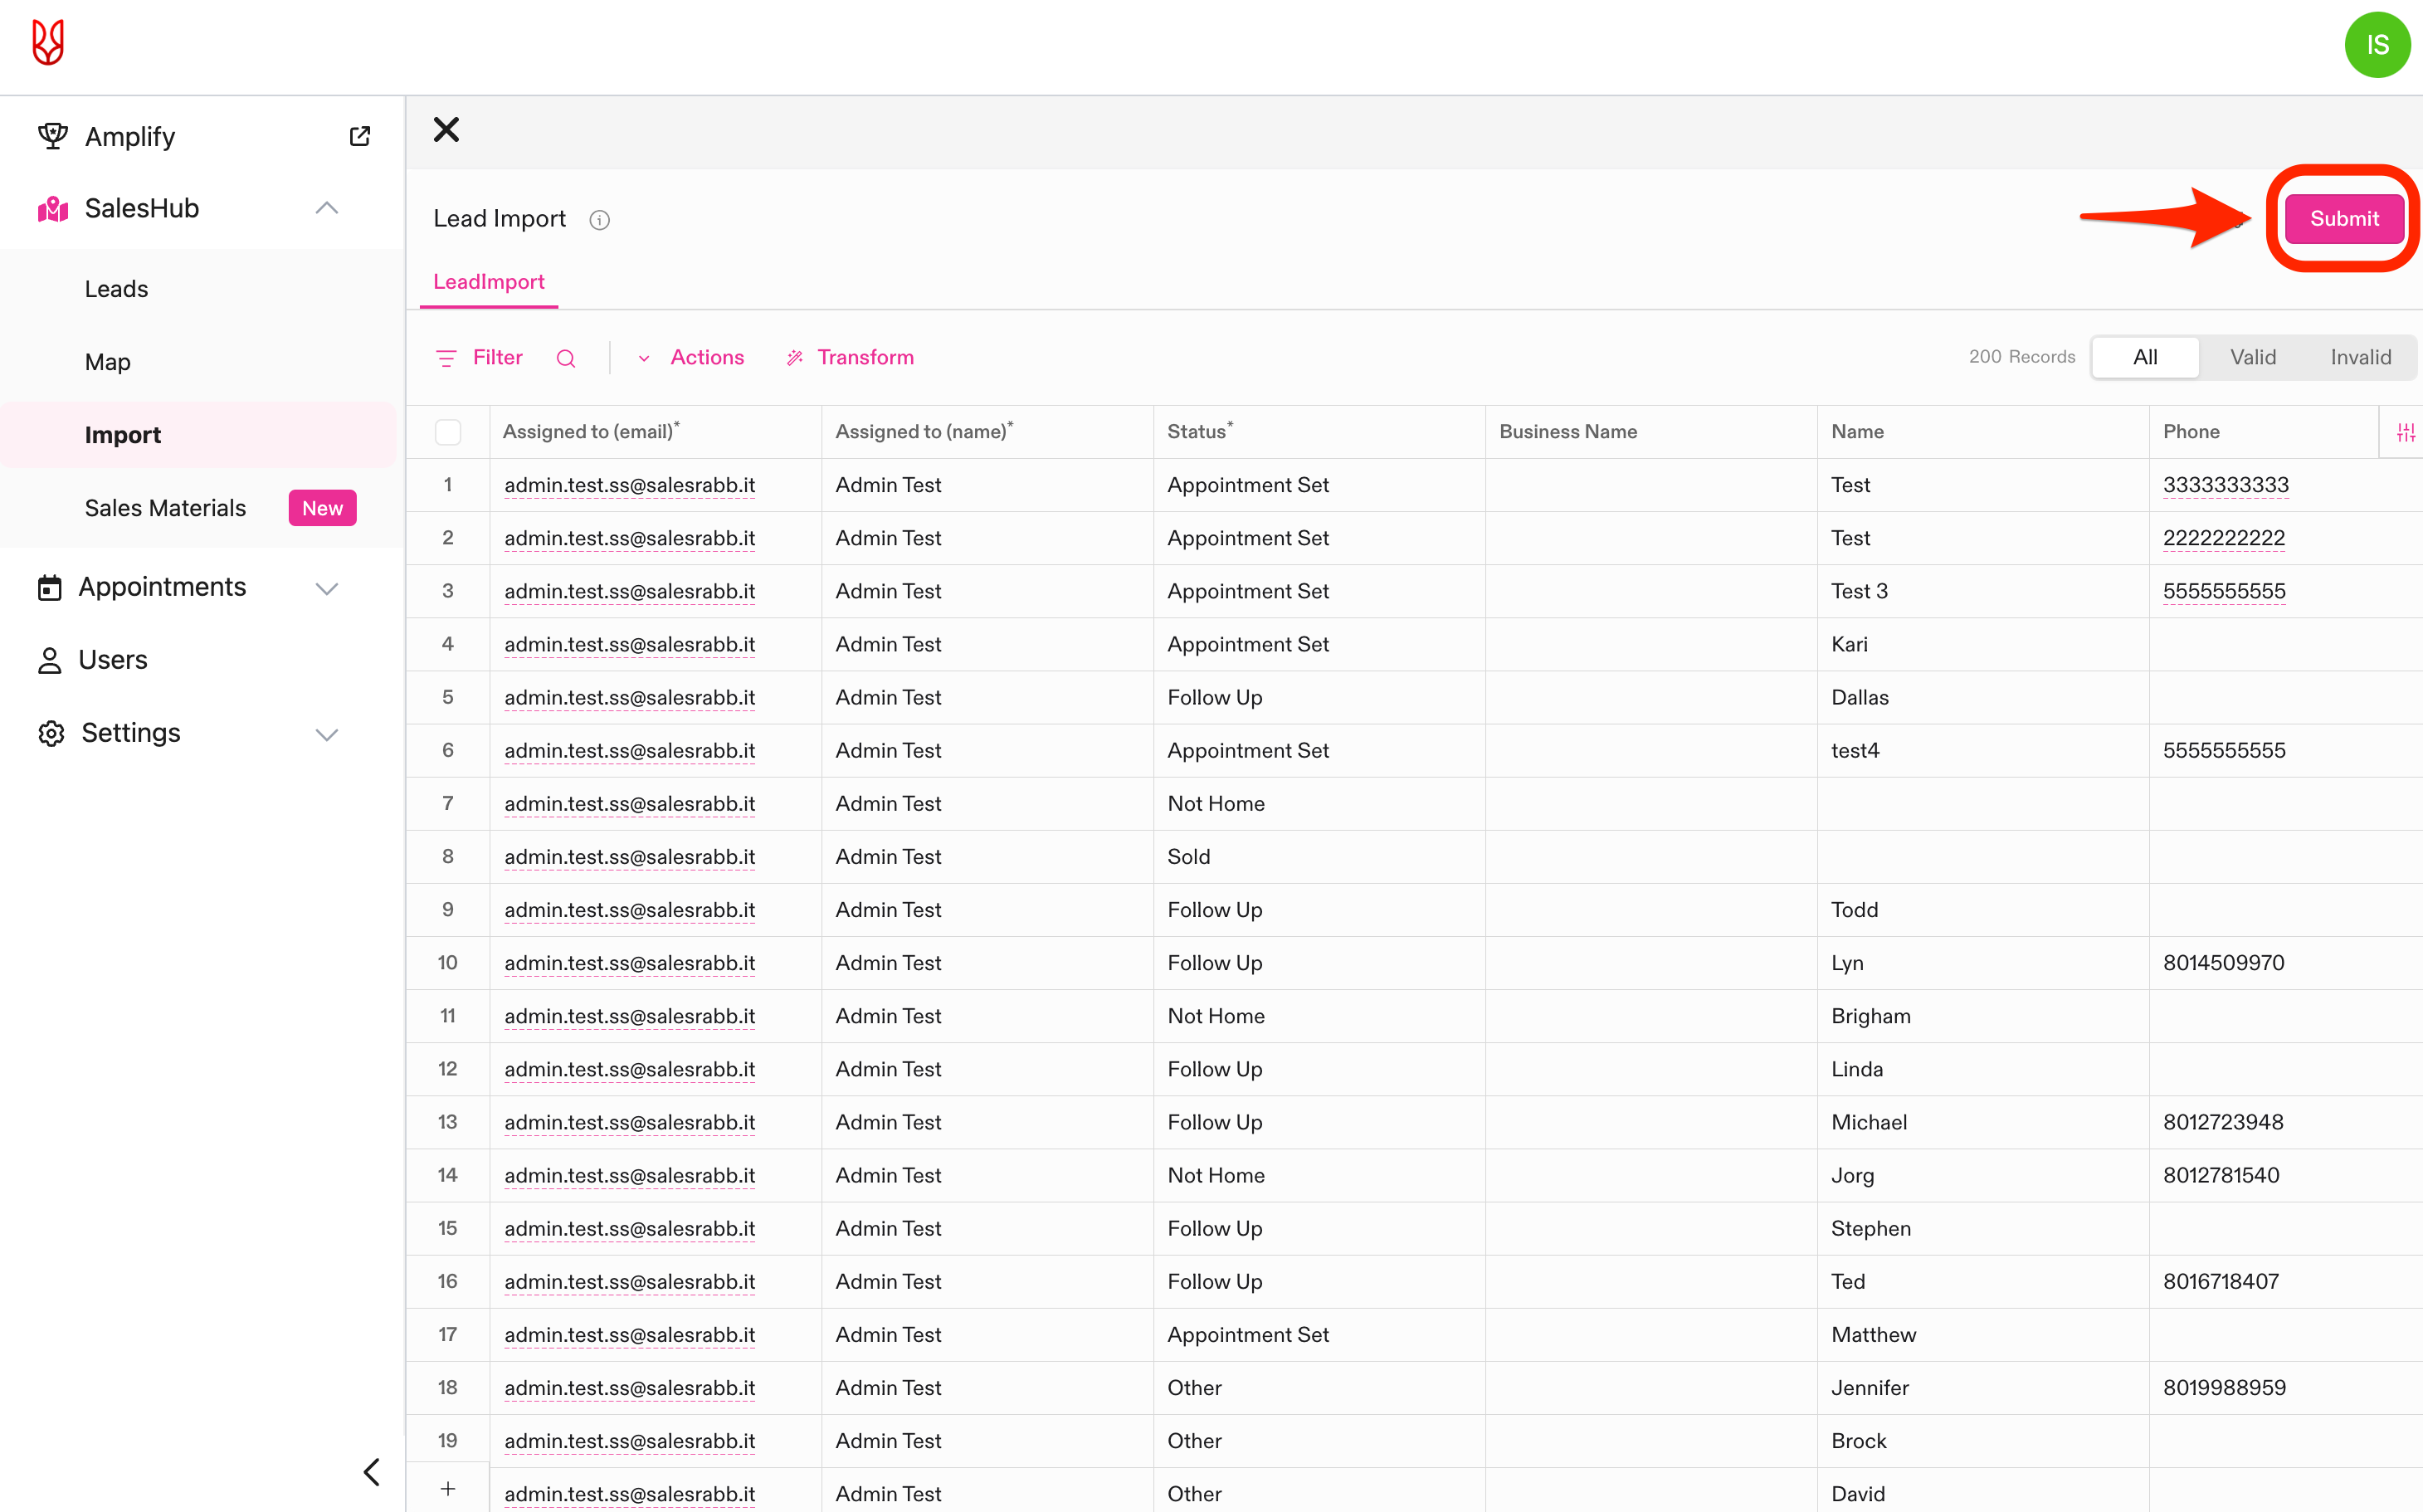Click the Appointments calendar icon
This screenshot has width=2423, height=1512.
50,587
